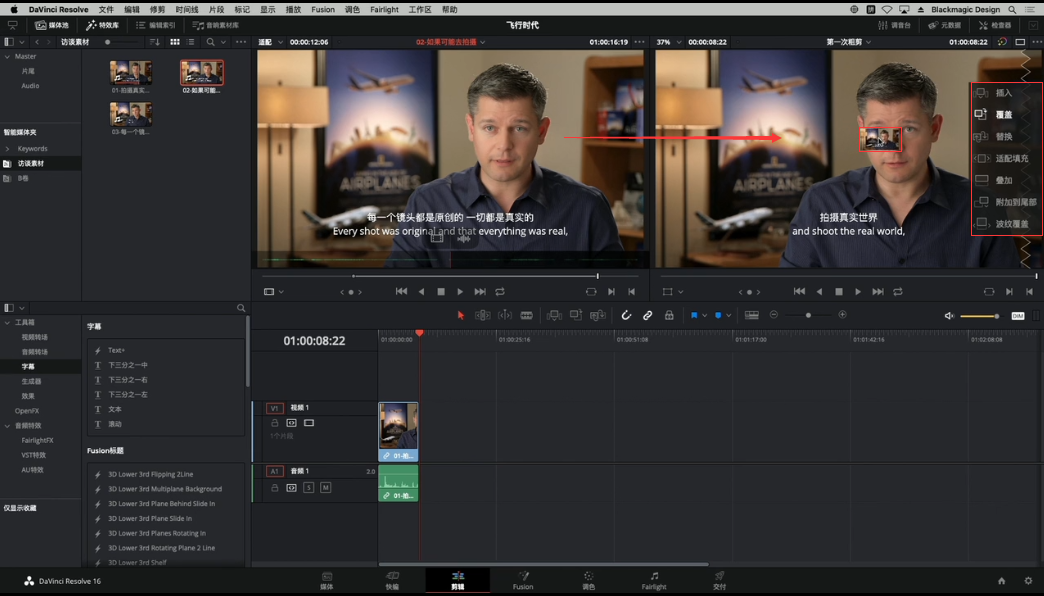Switch media pool to thumbnail view
The width and height of the screenshot is (1044, 596).
174,42
